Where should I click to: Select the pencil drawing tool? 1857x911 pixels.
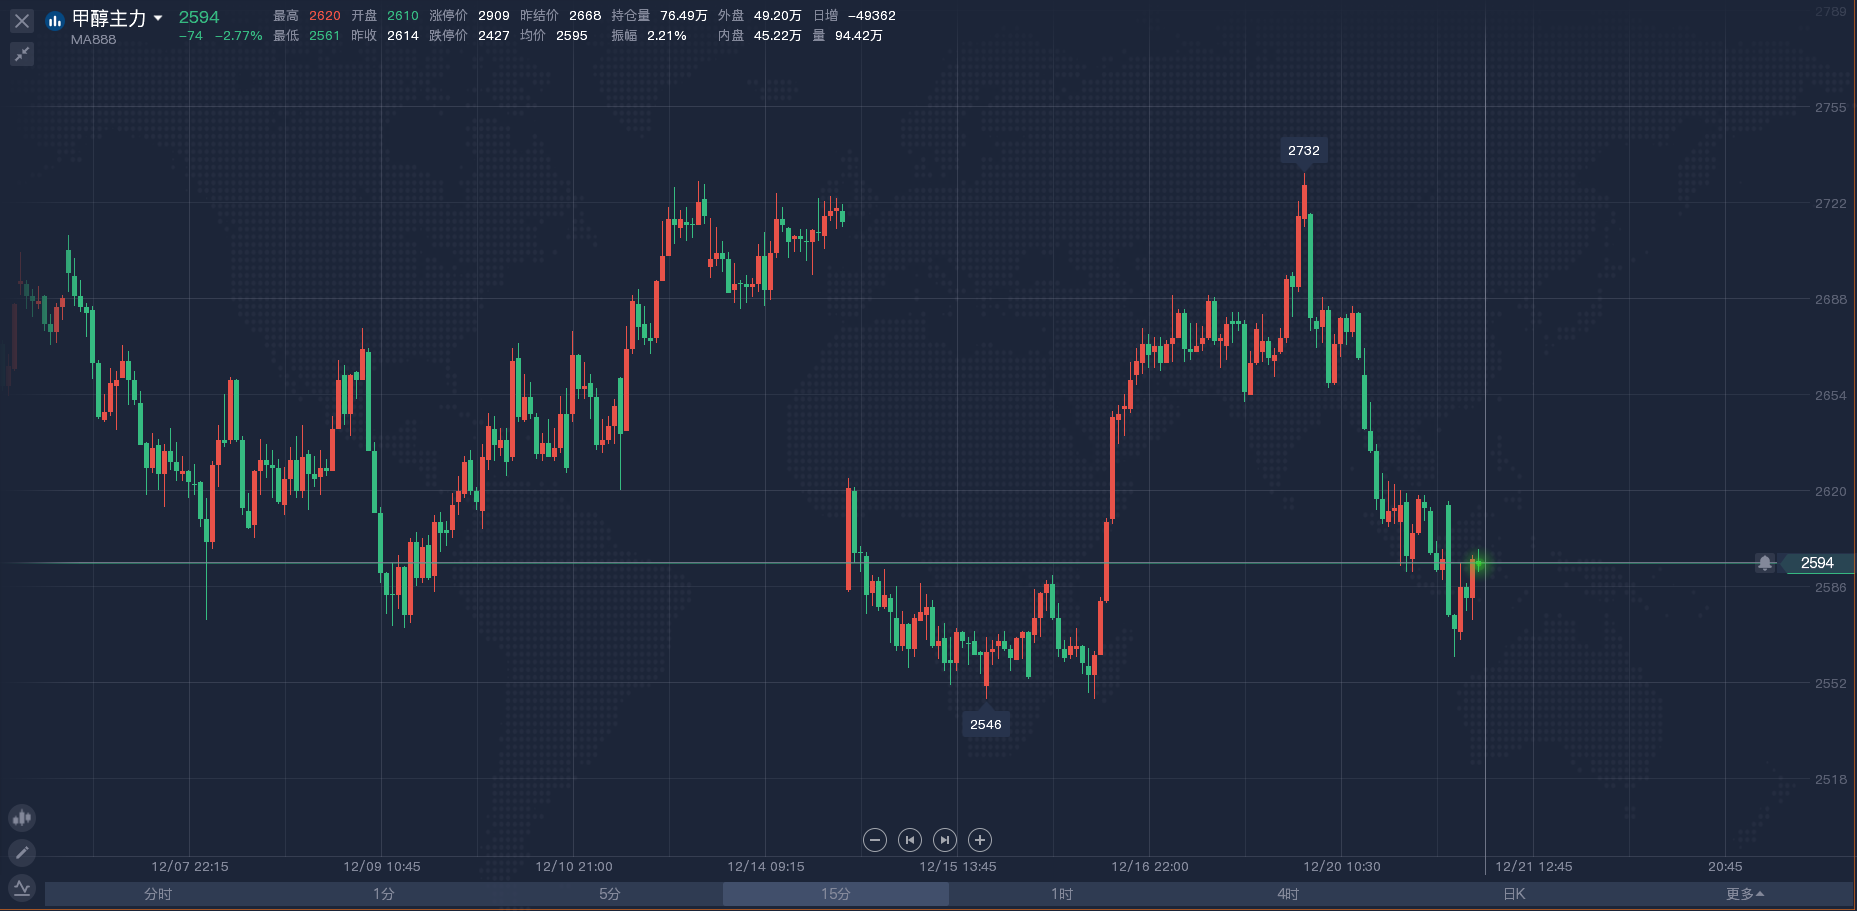[22, 853]
